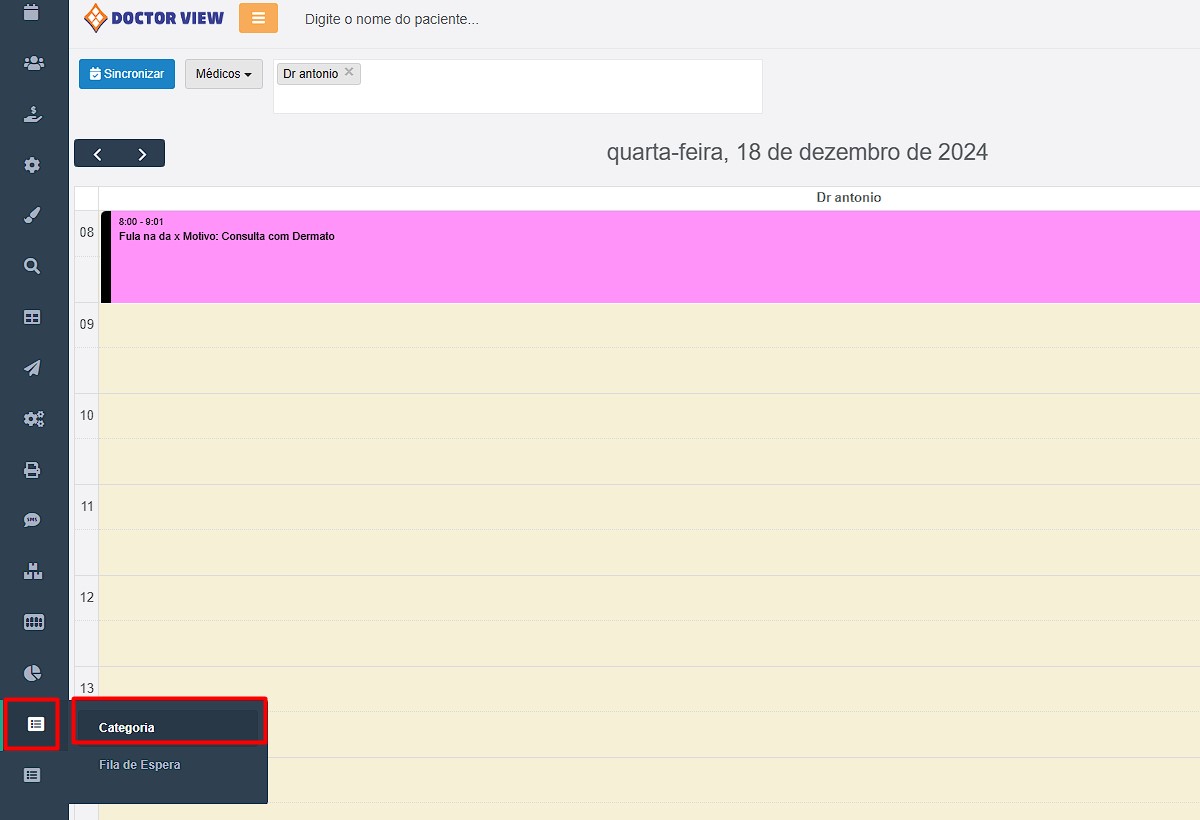Advance to next day arrow
The width and height of the screenshot is (1200, 820).
142,154
